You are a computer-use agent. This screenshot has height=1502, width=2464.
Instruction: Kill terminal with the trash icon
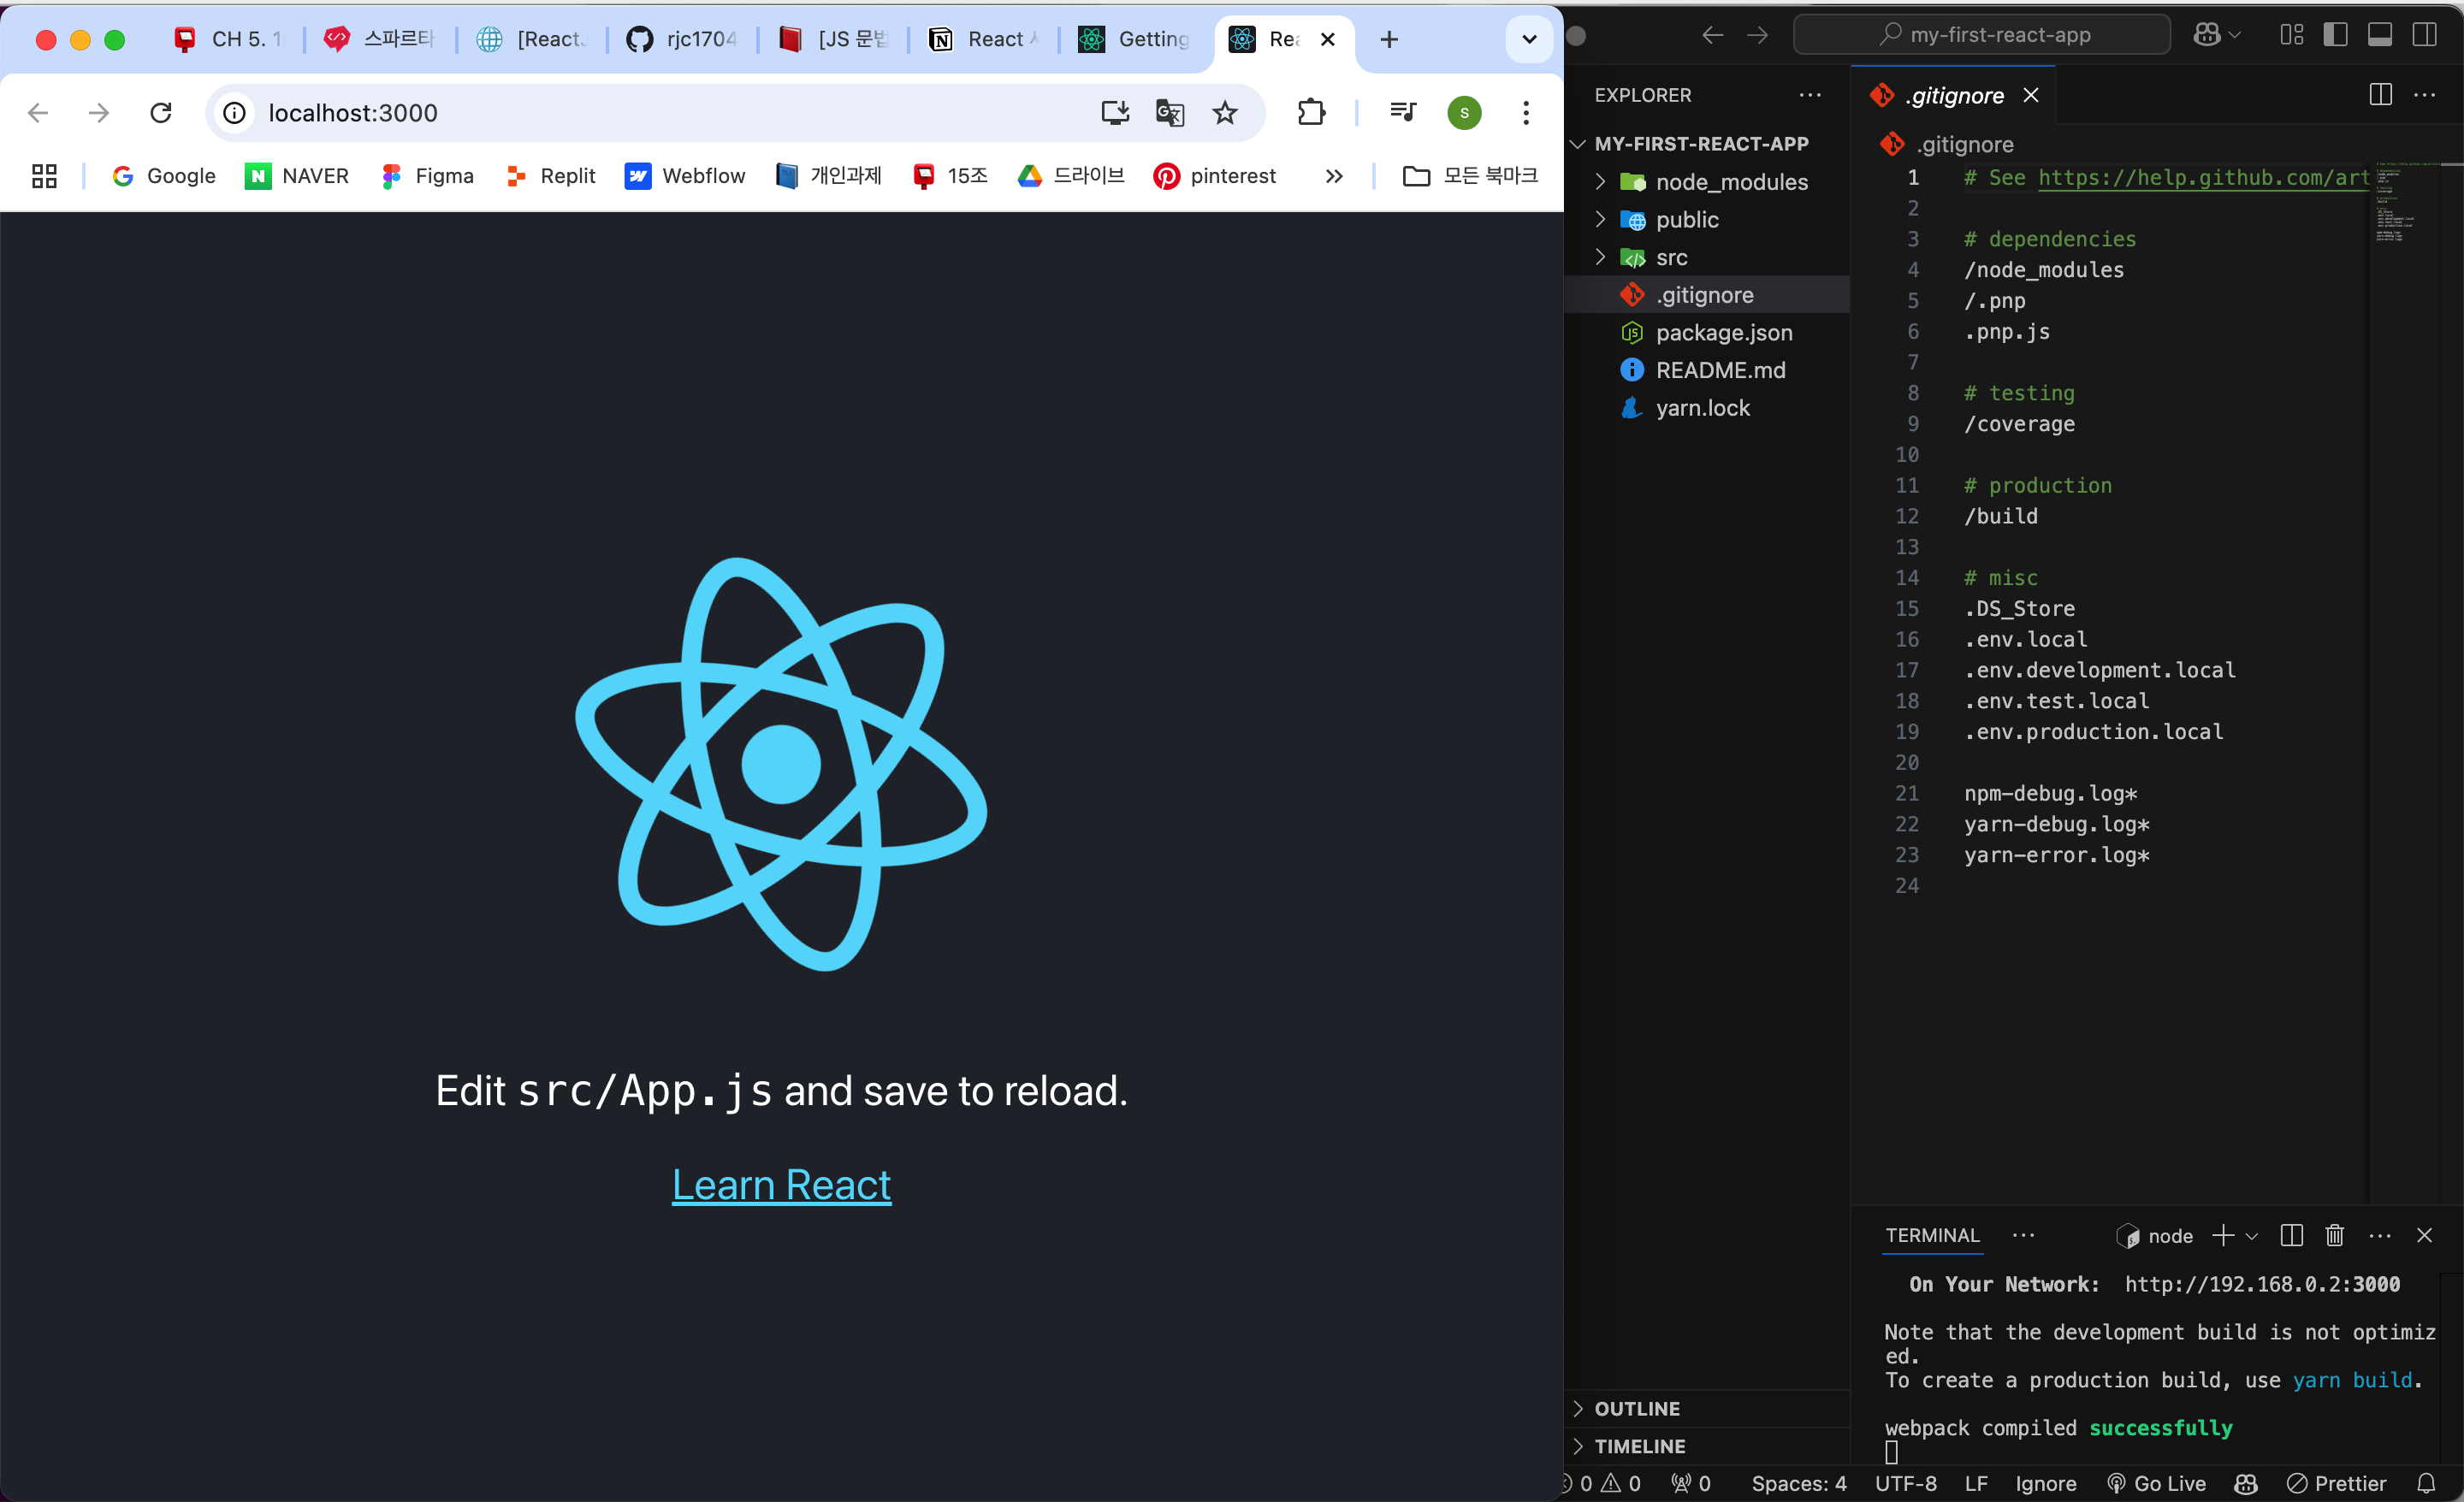click(2334, 1235)
